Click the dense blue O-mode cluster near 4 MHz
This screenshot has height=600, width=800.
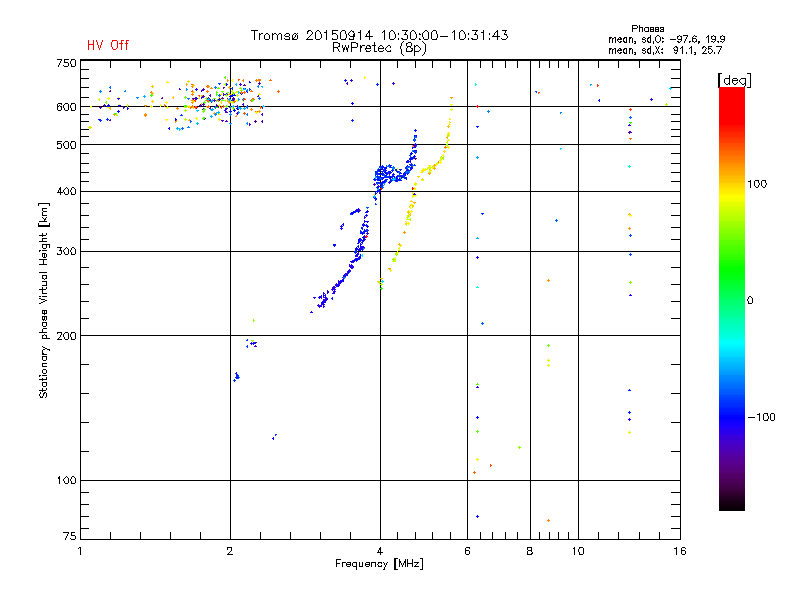pos(390,173)
